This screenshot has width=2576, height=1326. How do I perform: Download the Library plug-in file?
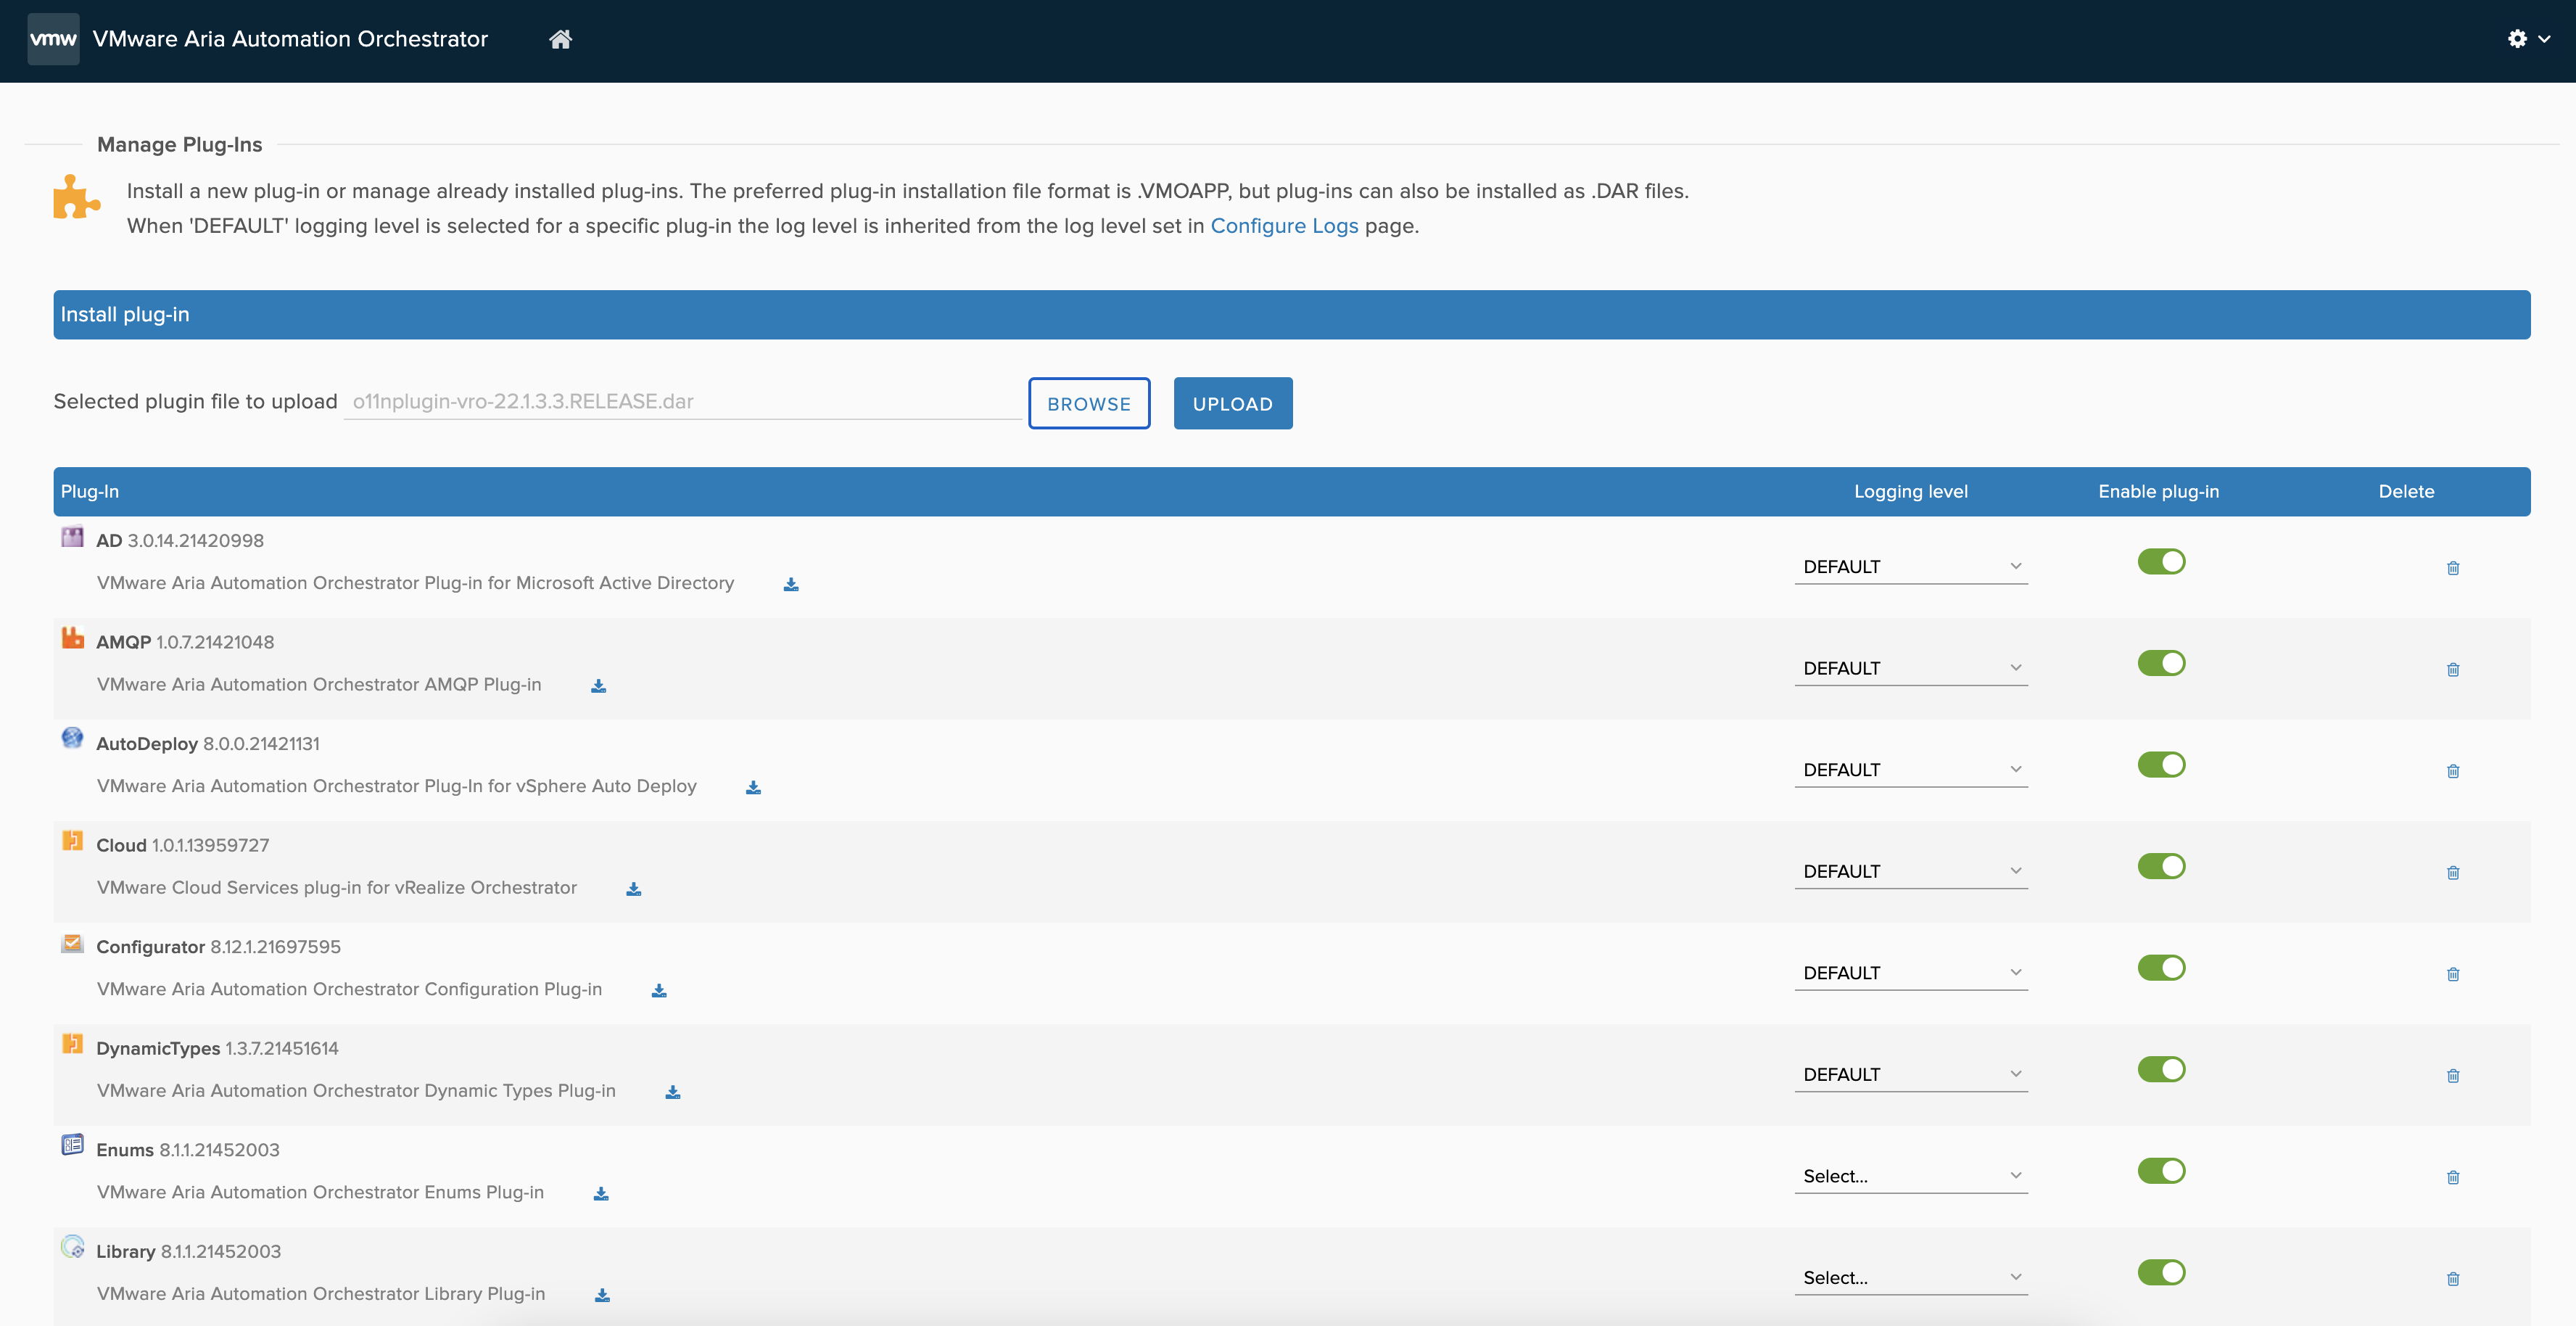point(602,1295)
